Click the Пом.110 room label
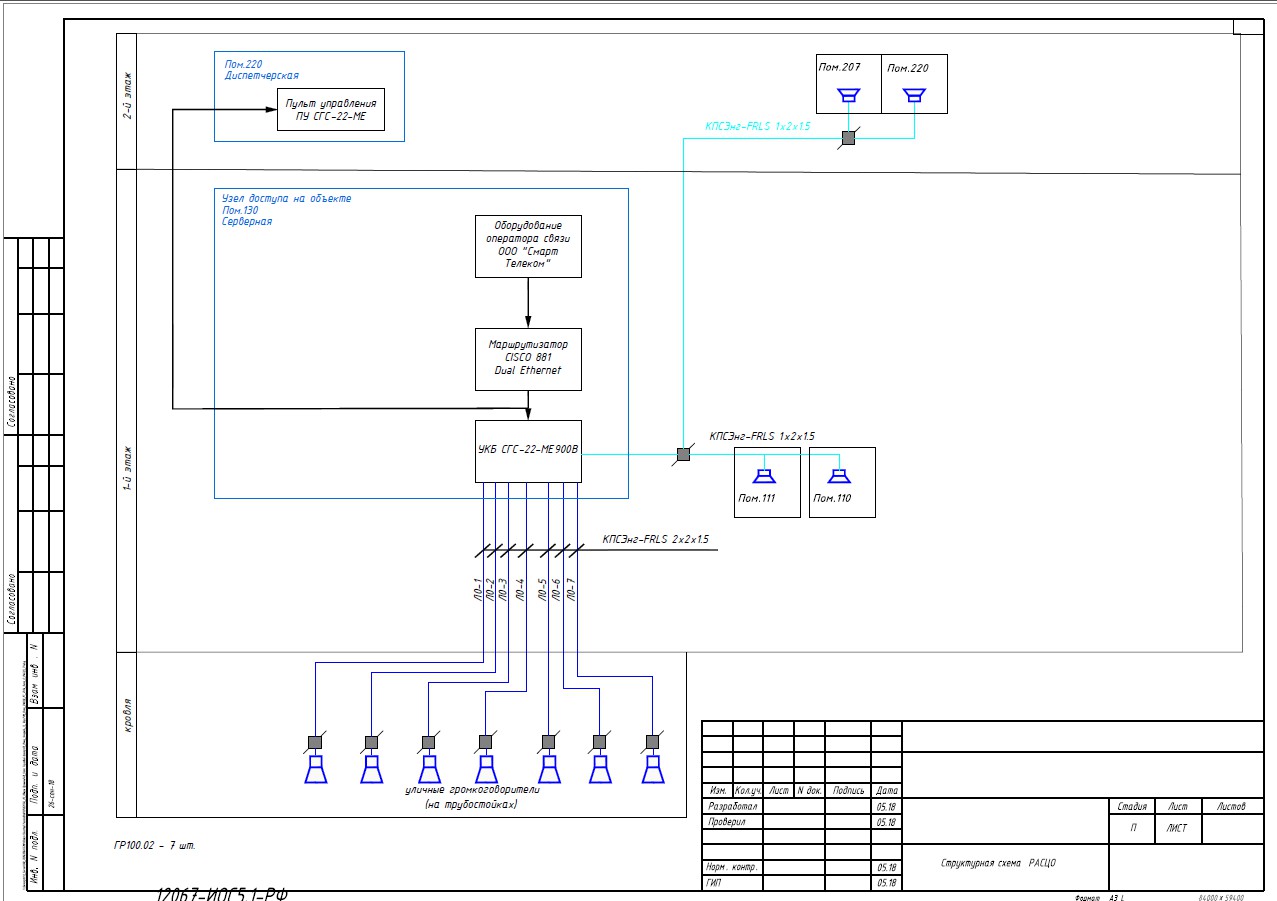 [x=832, y=498]
